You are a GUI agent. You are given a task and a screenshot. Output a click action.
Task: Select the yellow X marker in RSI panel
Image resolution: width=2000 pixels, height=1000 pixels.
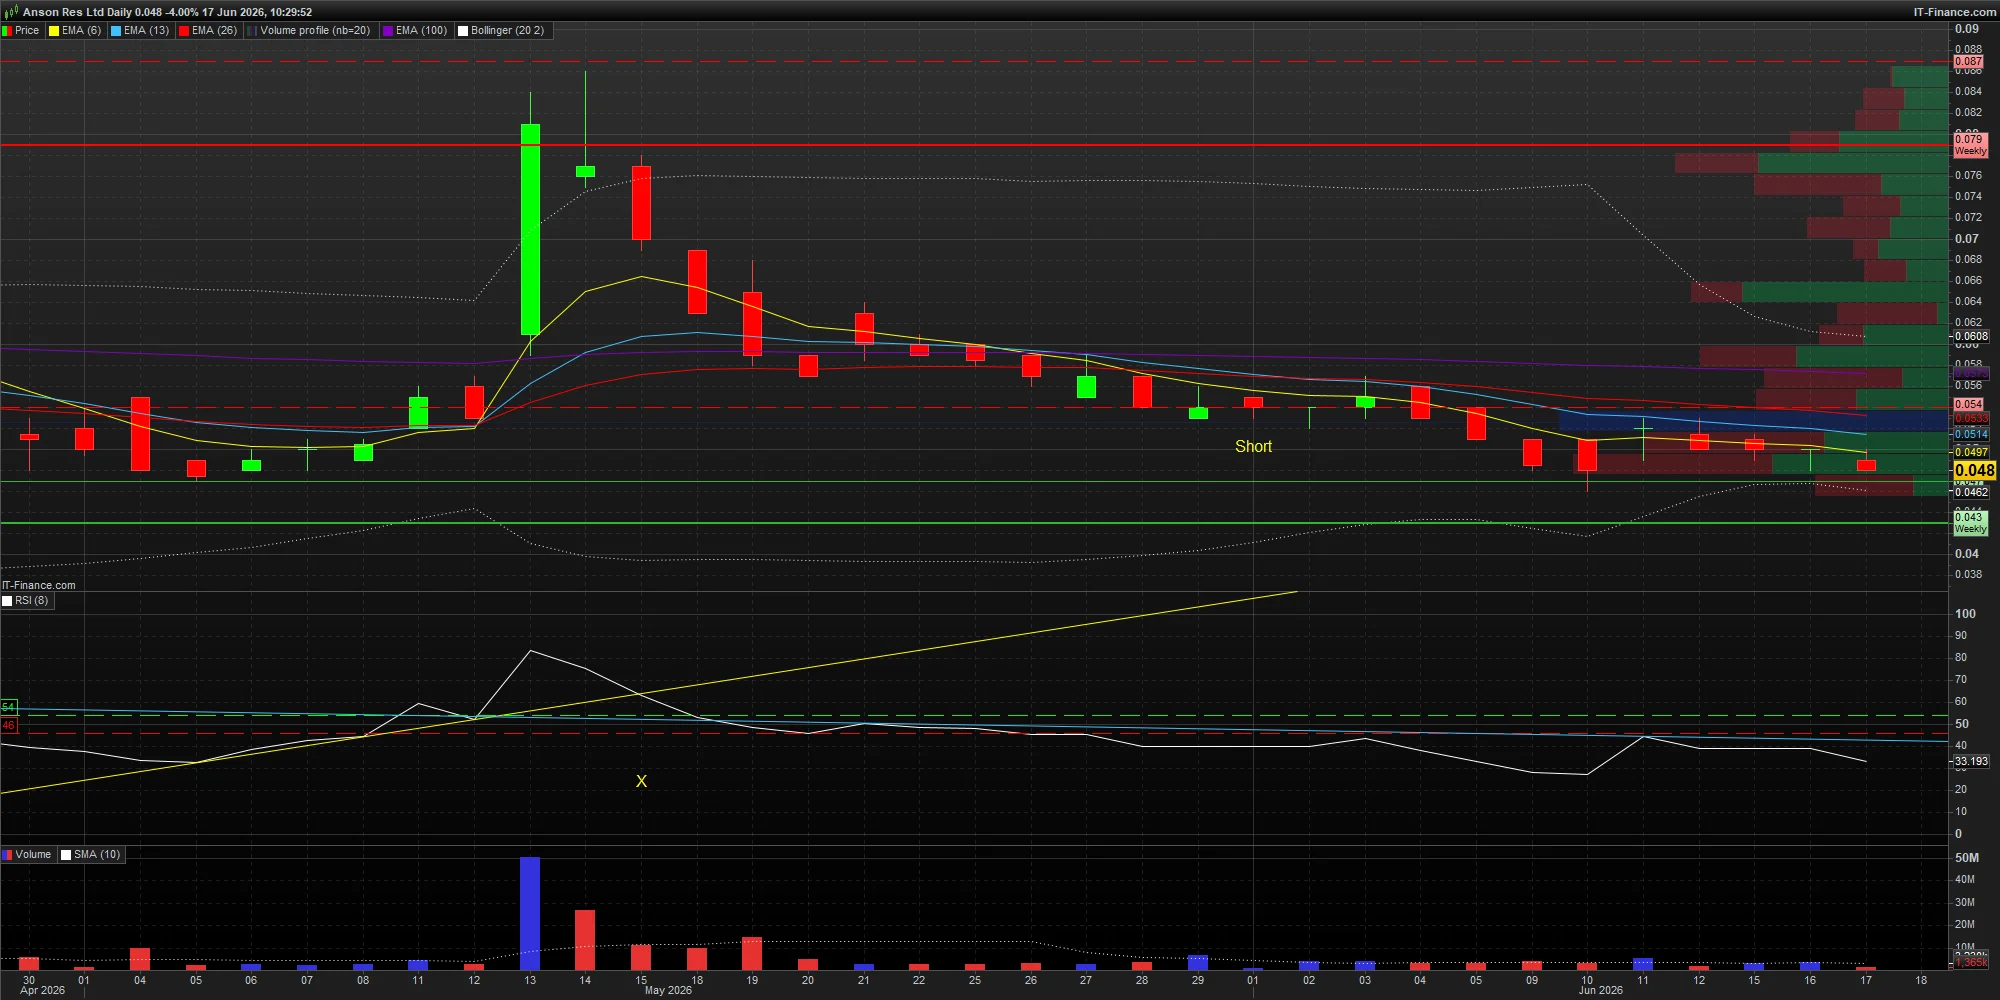click(x=641, y=781)
